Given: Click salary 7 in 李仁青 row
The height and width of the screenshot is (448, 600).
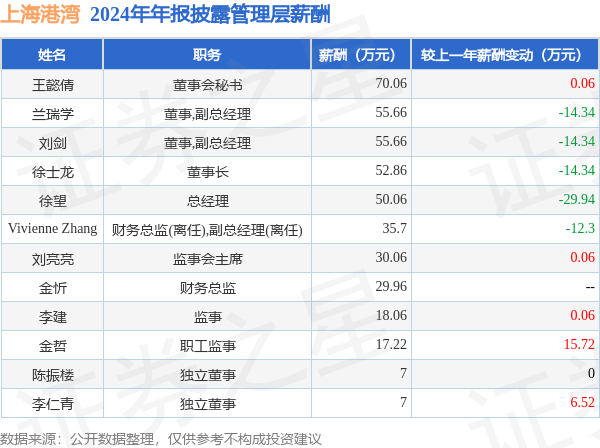Looking at the screenshot, I should pyautogui.click(x=403, y=403).
